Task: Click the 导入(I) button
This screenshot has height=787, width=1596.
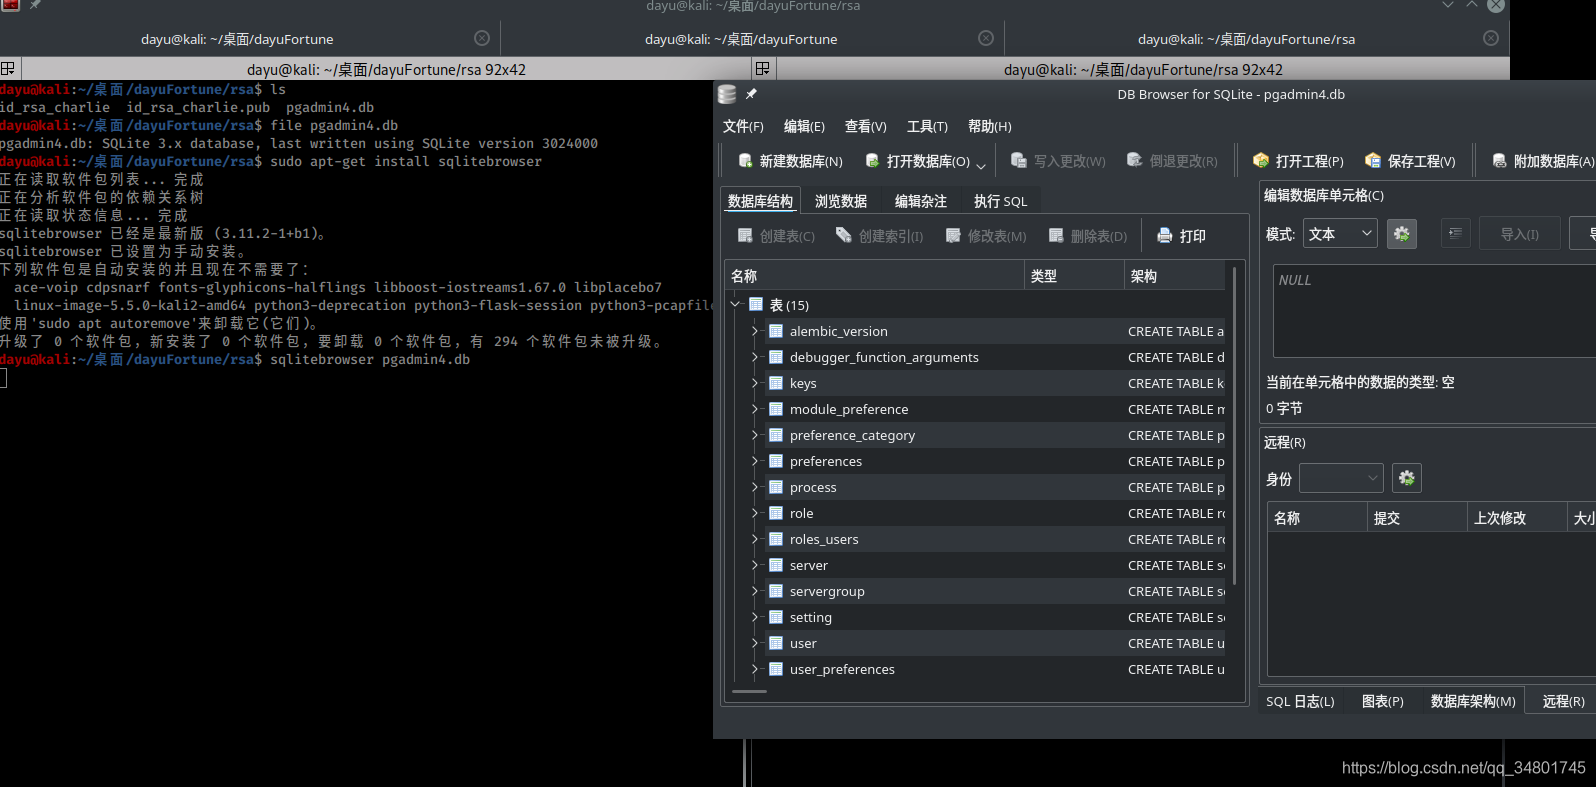Action: [1520, 234]
